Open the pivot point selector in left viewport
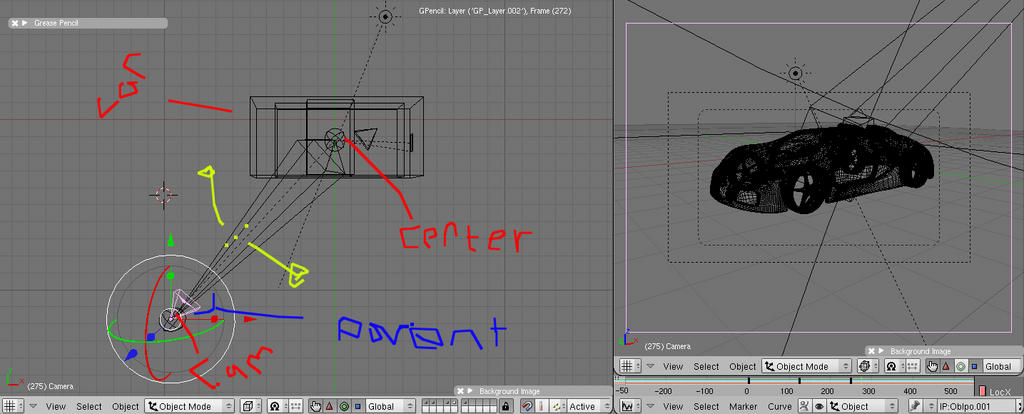1024x414 pixels. [x=278, y=406]
